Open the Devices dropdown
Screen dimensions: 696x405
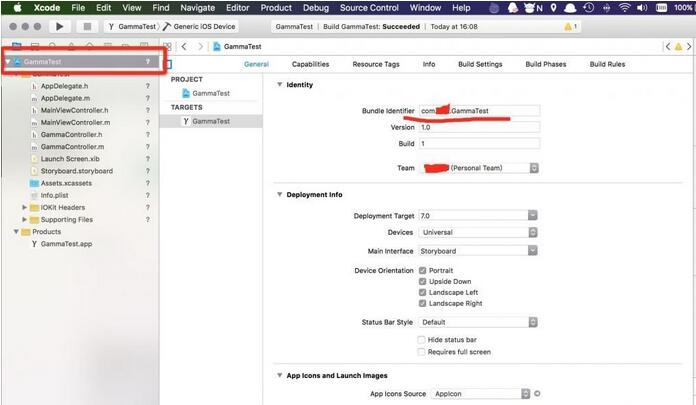(478, 232)
